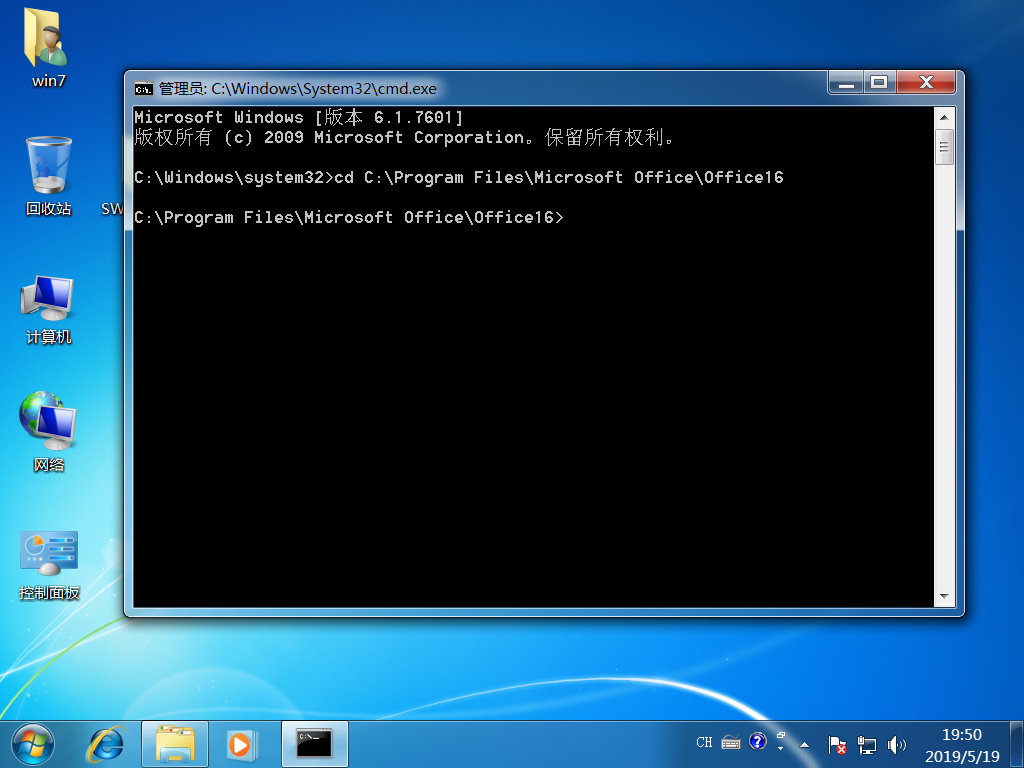Open Windows Media Player from the taskbar
Image resolution: width=1024 pixels, height=768 pixels.
coord(242,744)
